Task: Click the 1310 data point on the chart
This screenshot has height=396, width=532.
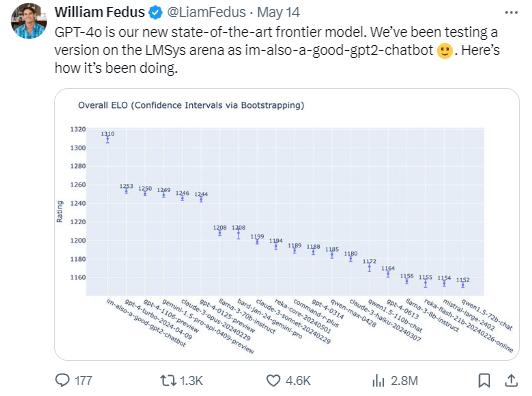Action: coord(108,139)
